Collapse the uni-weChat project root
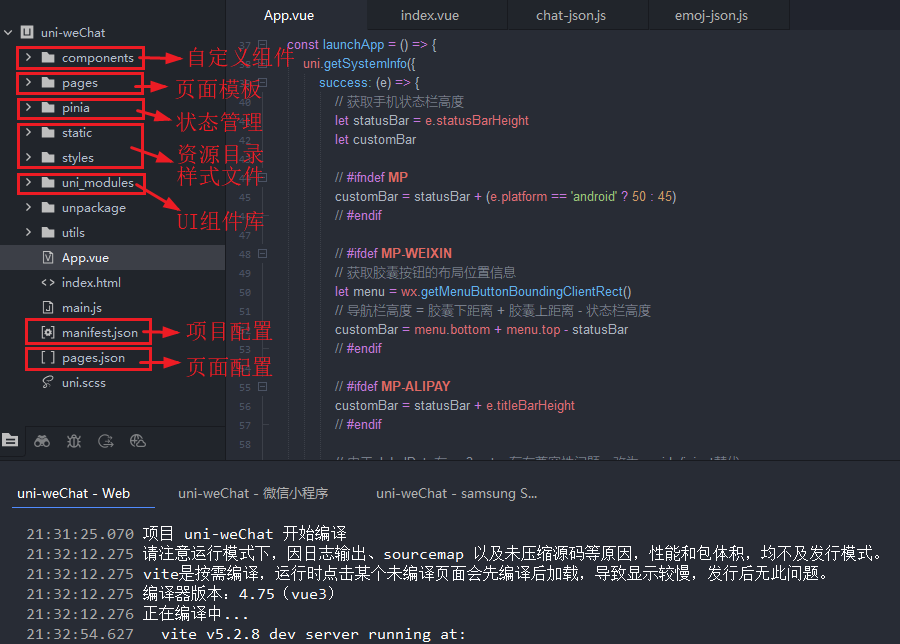The image size is (900, 644). [8, 32]
